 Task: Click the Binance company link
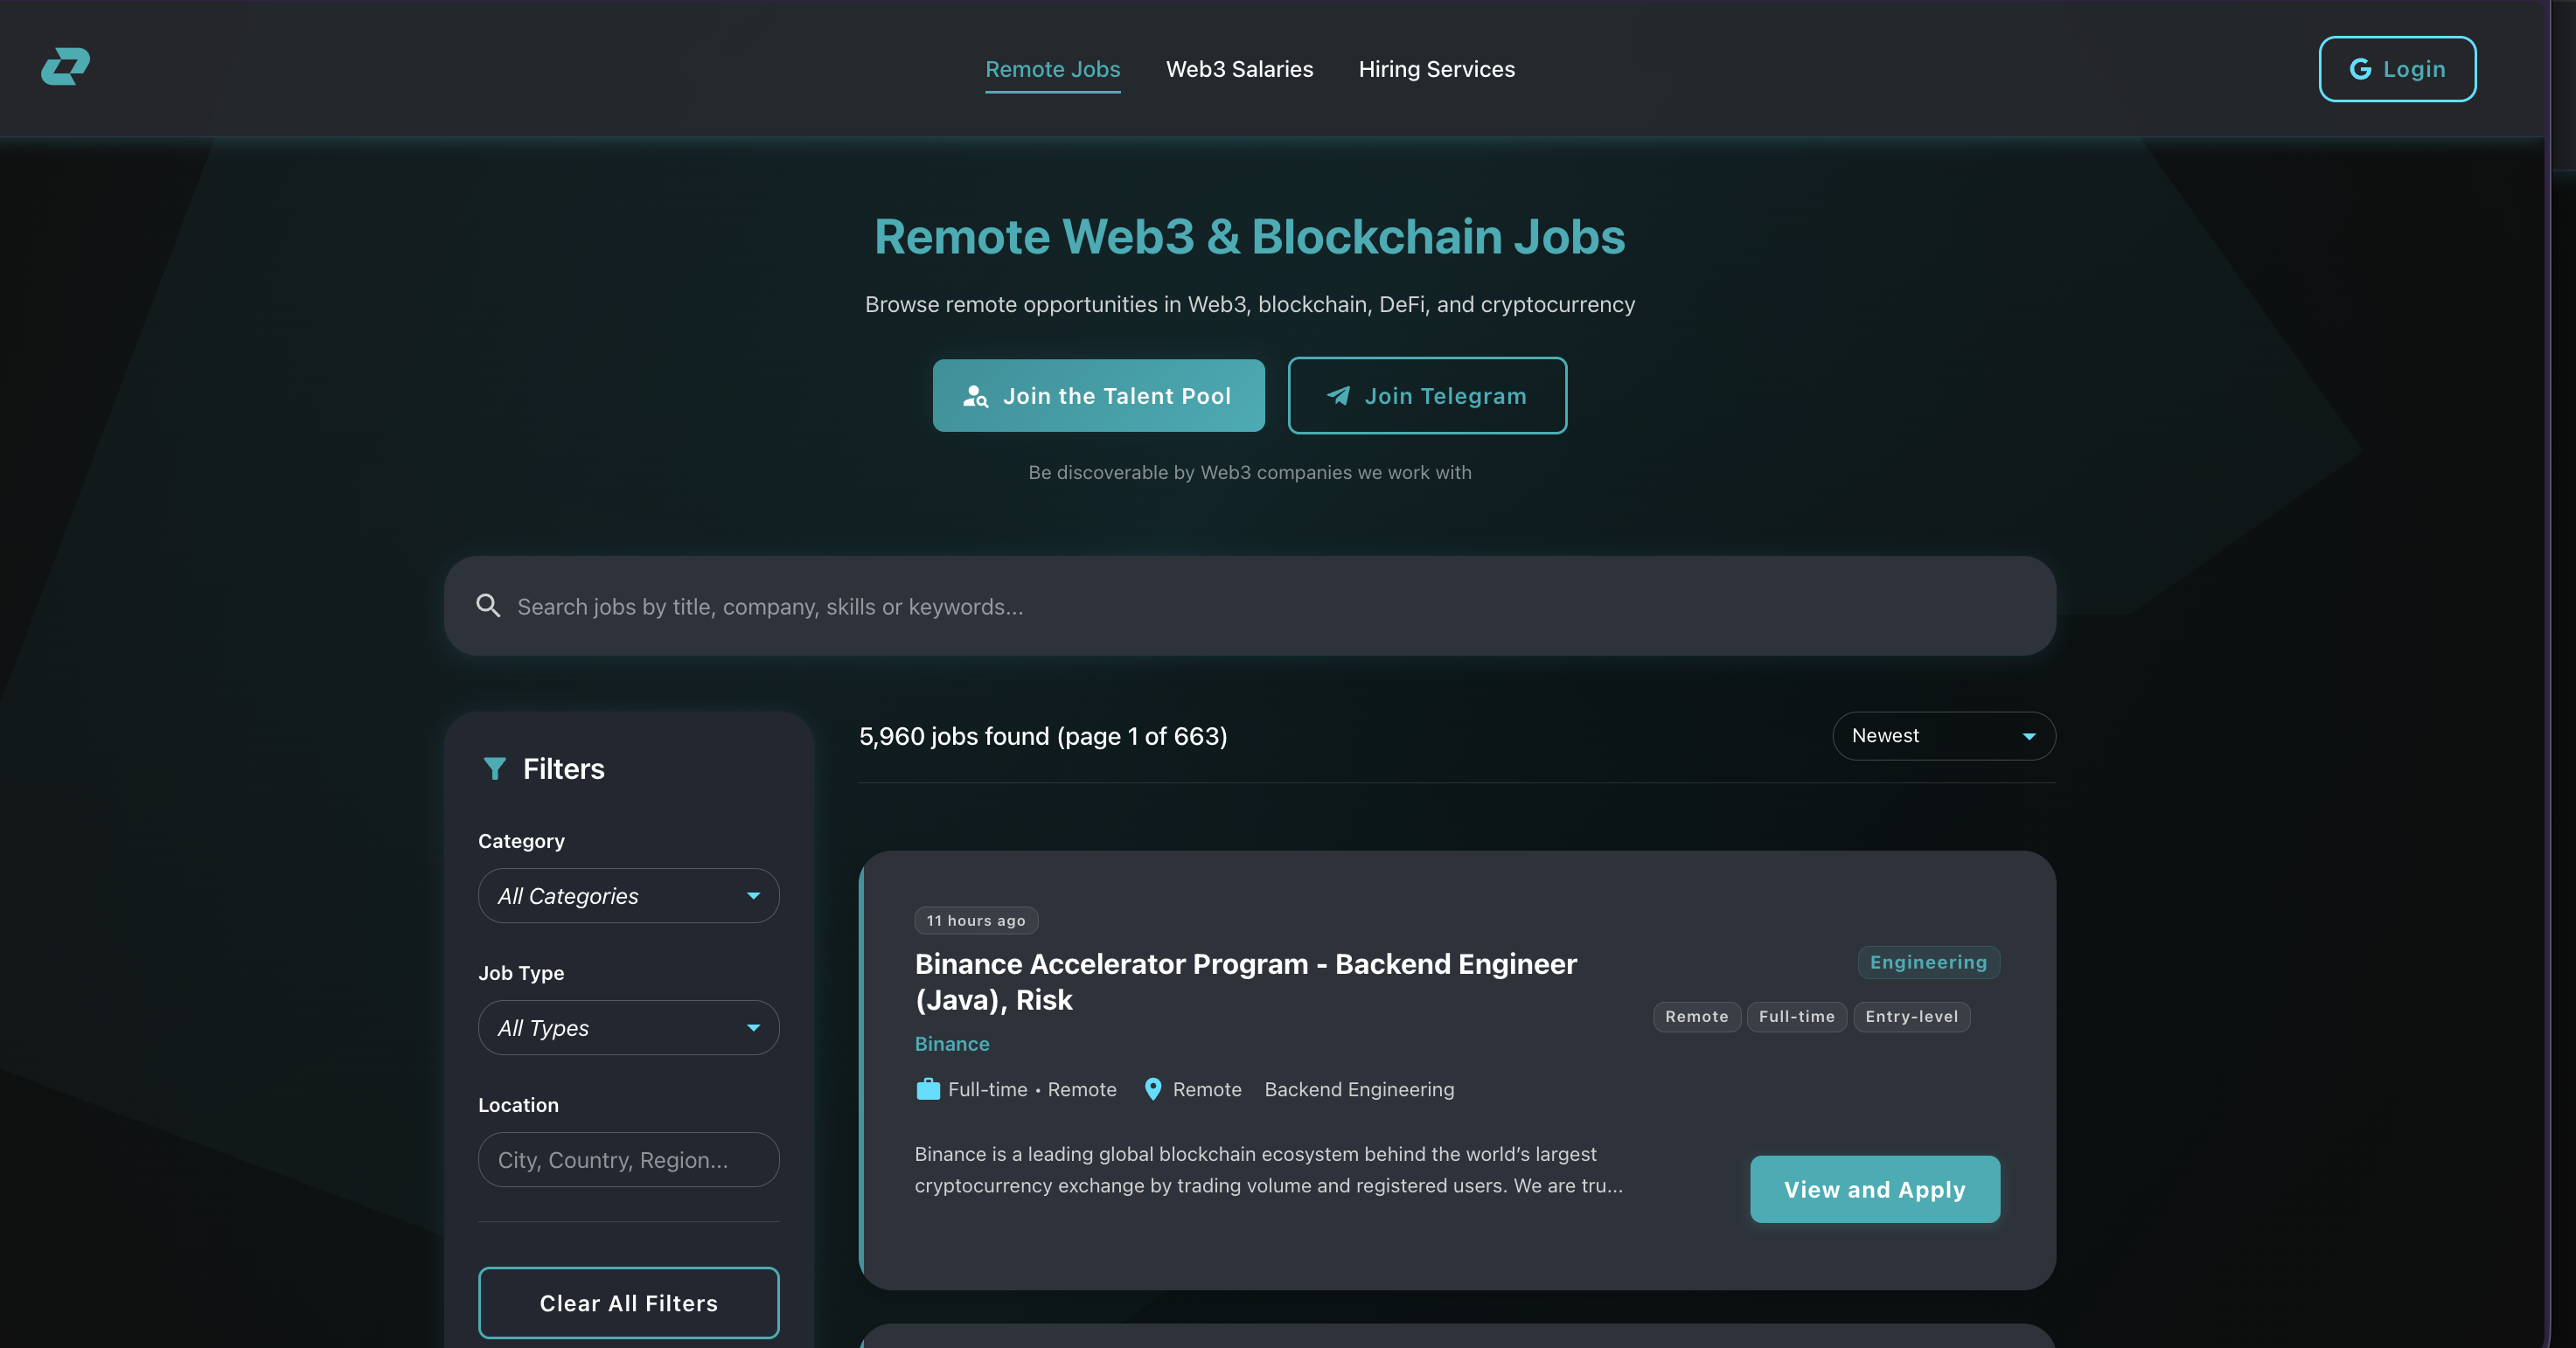click(951, 1044)
